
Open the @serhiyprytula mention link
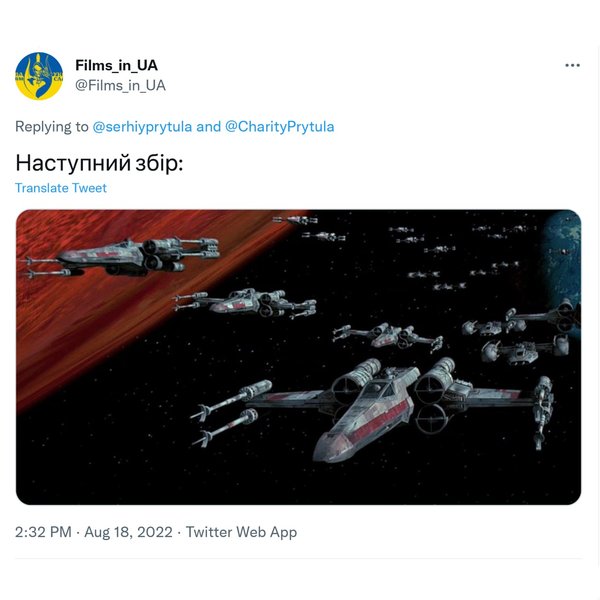[x=142, y=127]
